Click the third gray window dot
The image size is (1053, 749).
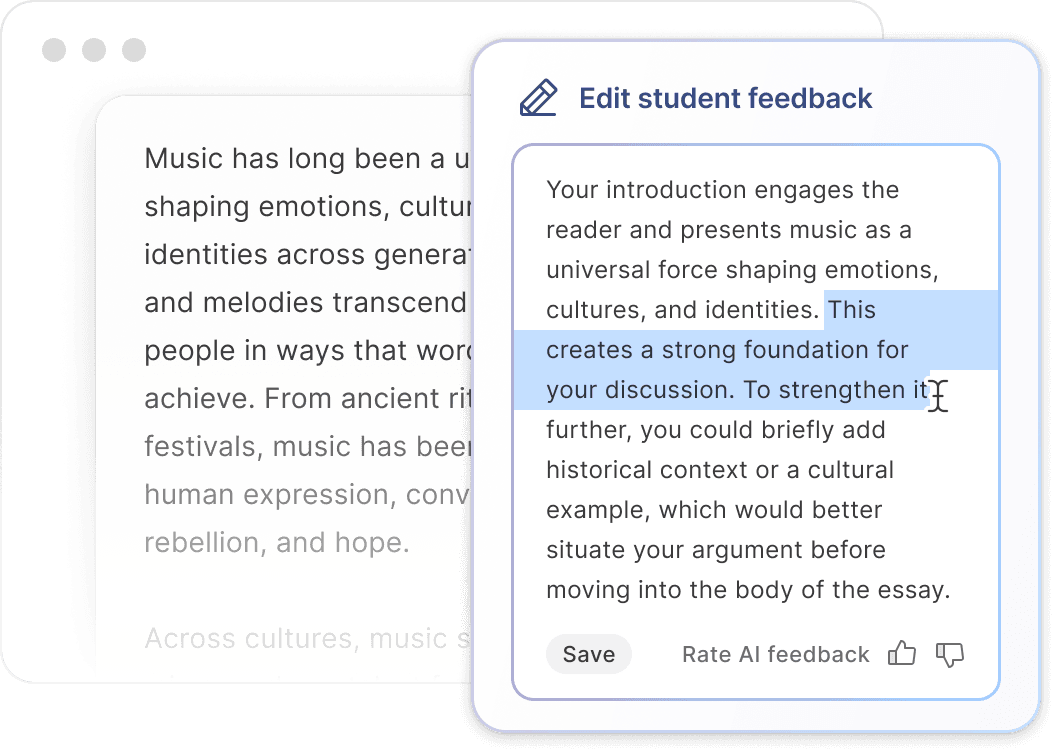point(133,50)
